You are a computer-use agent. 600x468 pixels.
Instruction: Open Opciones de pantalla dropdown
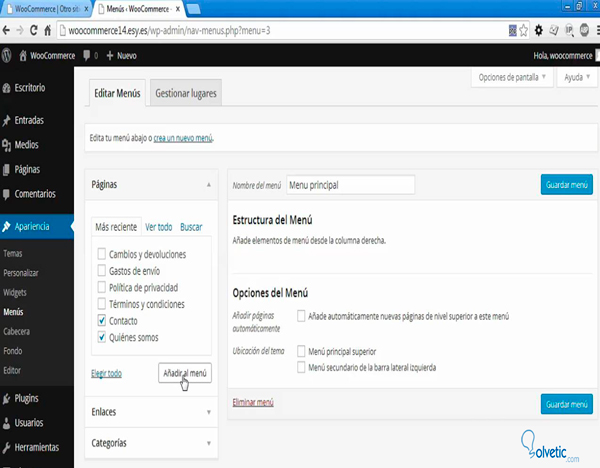(512, 77)
